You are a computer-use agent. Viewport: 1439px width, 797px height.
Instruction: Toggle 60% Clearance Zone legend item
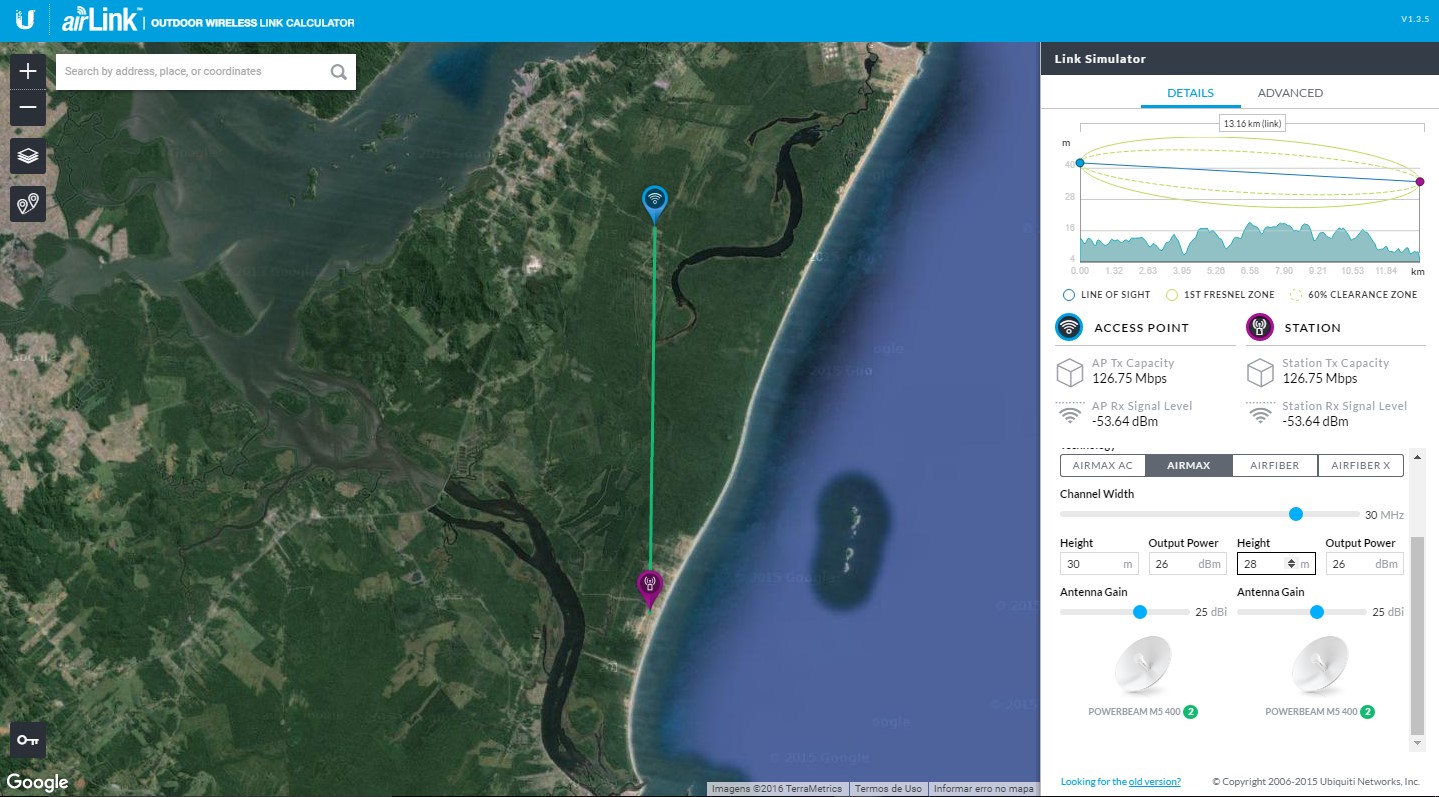tap(1354, 295)
